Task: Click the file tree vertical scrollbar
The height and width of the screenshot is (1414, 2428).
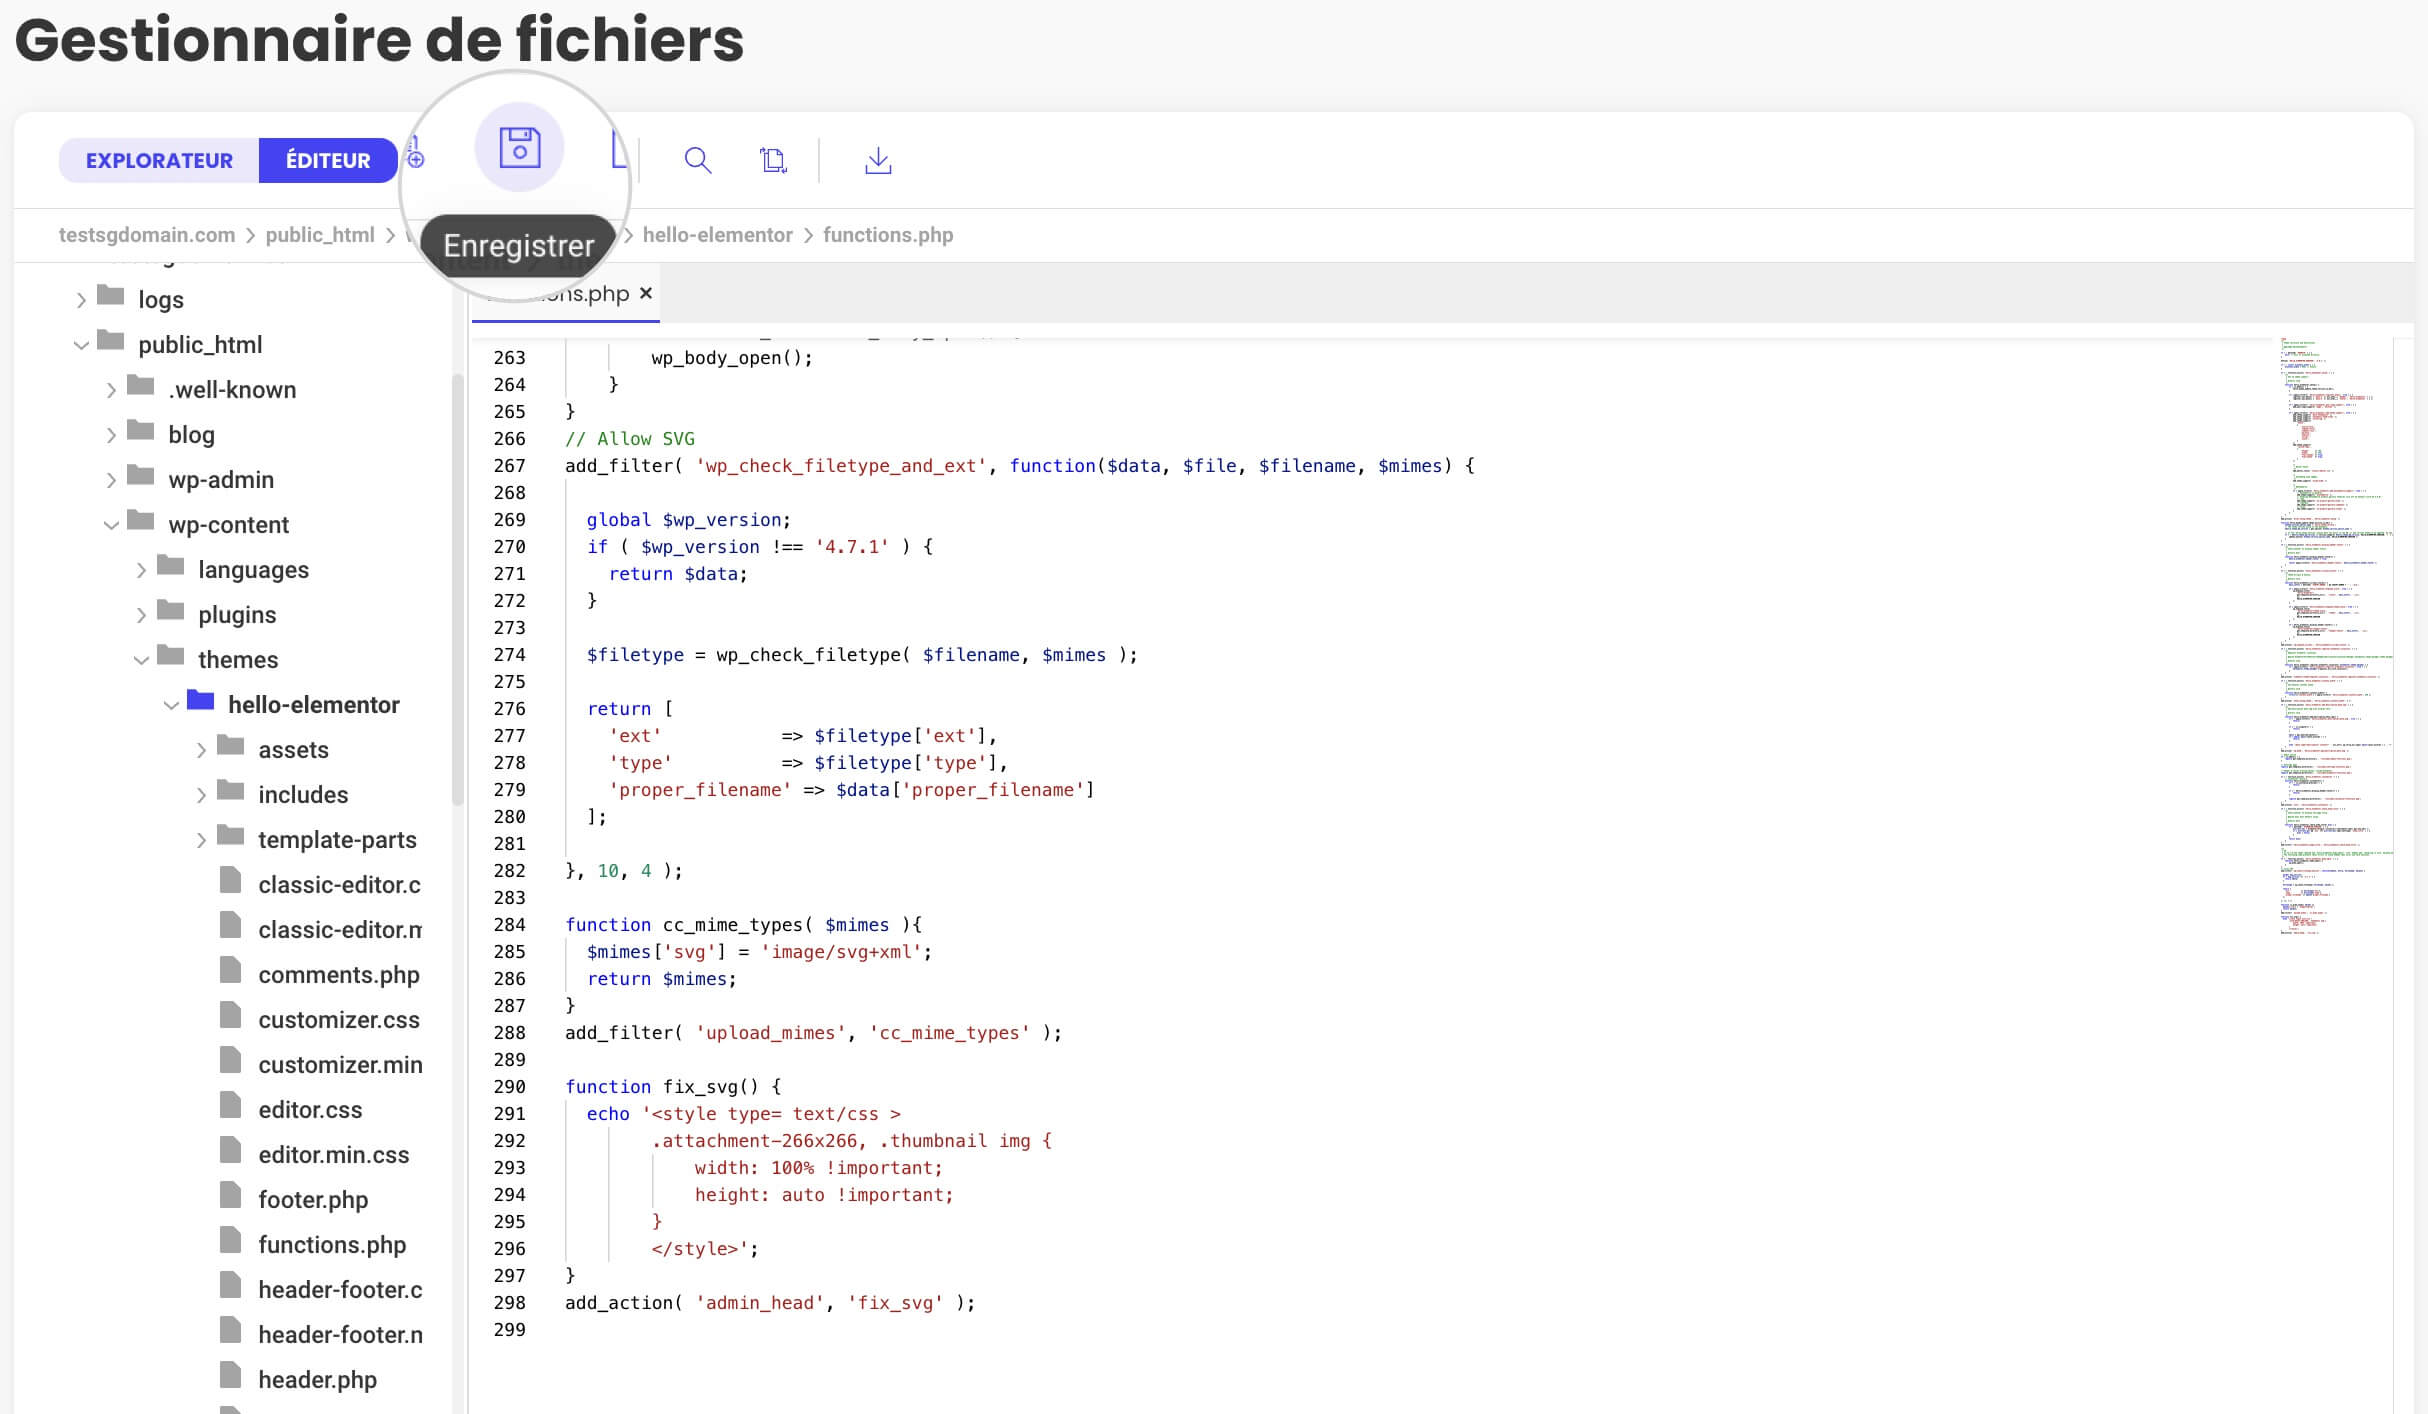Action: point(457,590)
